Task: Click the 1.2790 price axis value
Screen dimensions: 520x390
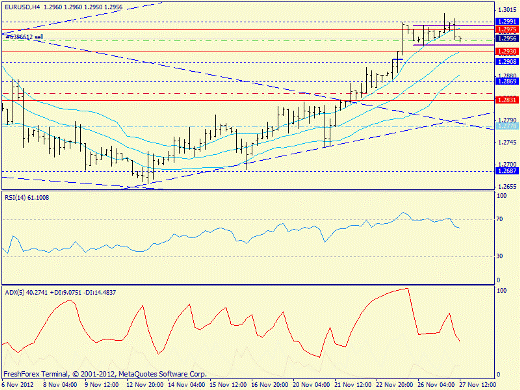Action: click(x=507, y=120)
